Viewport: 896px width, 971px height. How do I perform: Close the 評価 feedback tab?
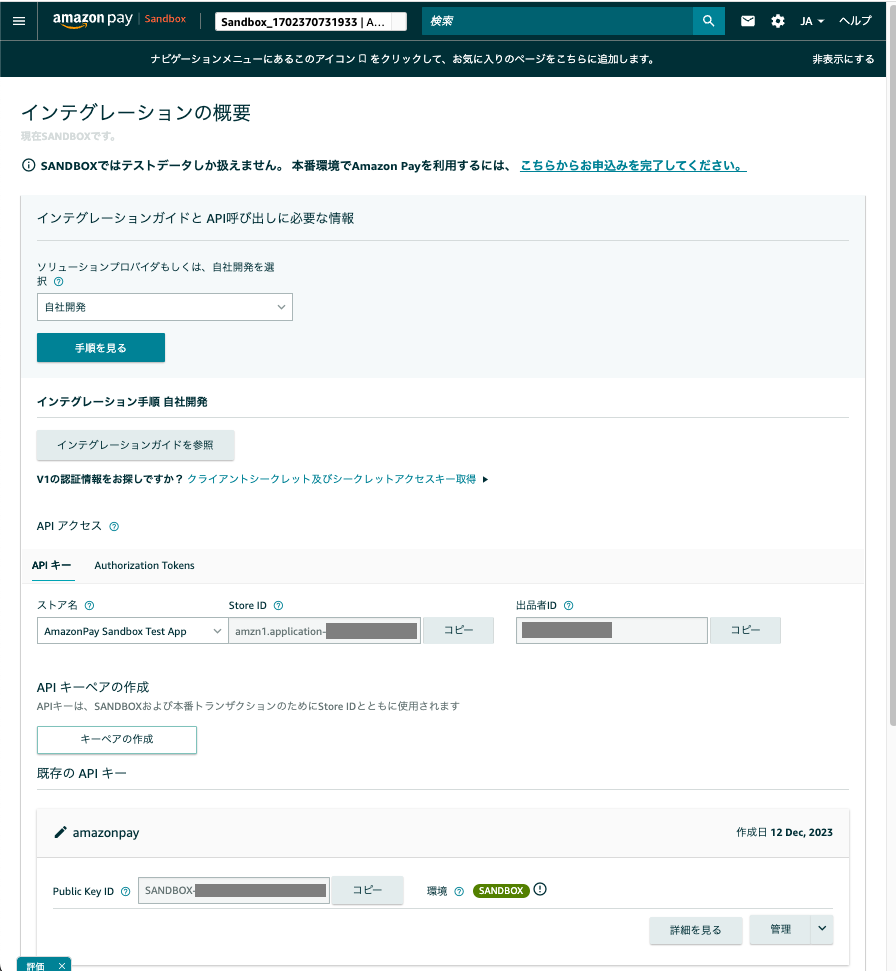coord(61,965)
